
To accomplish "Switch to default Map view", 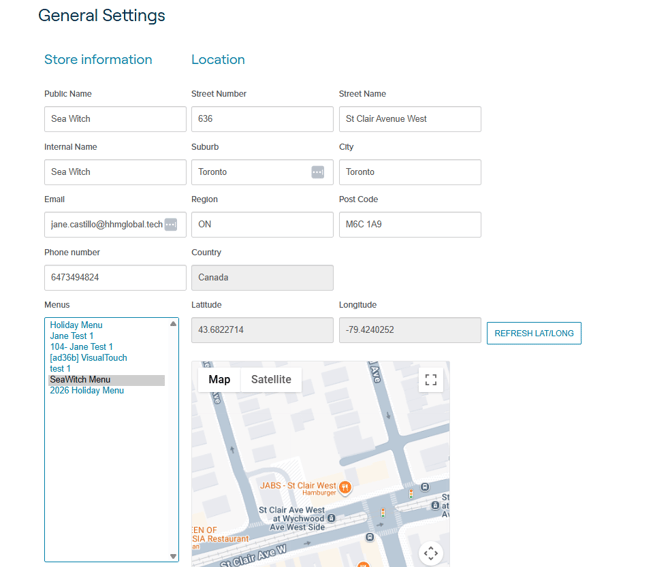I will click(x=219, y=379).
